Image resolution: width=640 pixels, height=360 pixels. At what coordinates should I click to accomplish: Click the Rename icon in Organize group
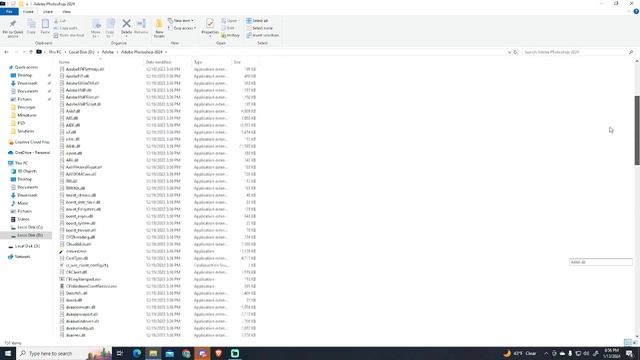pos(141,24)
